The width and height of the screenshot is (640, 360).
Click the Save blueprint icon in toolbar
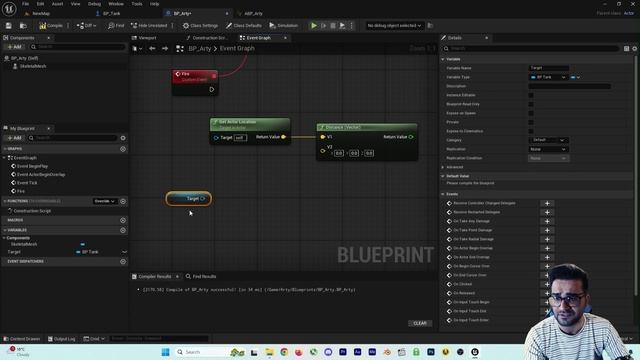coord(9,25)
